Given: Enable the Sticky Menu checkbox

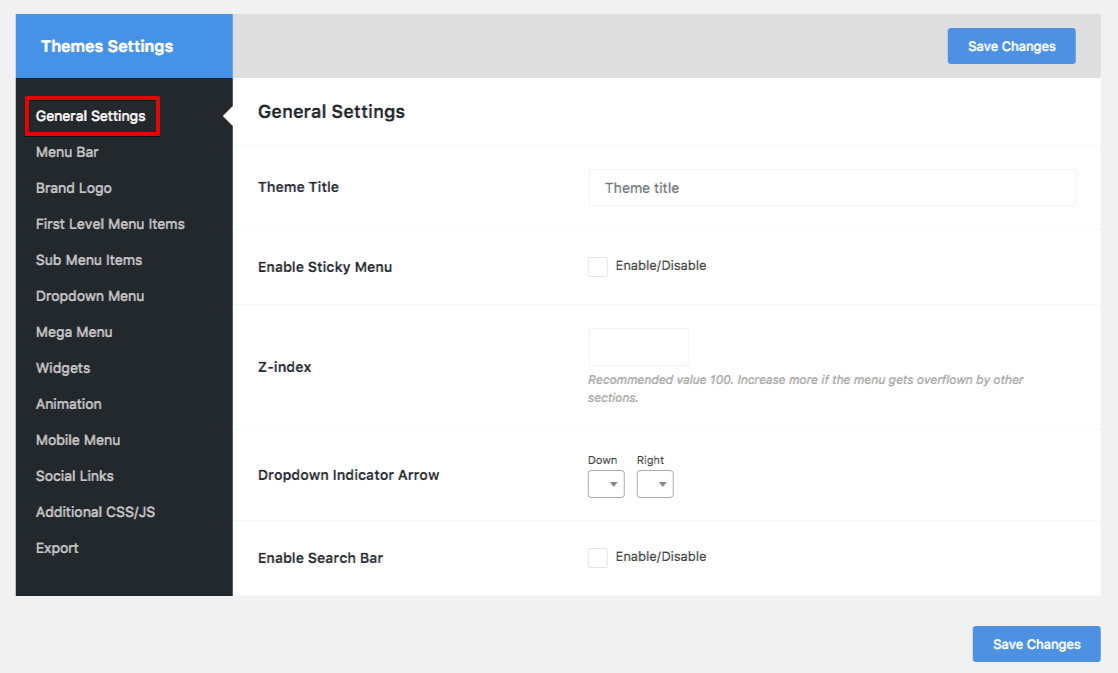Looking at the screenshot, I should (x=597, y=266).
